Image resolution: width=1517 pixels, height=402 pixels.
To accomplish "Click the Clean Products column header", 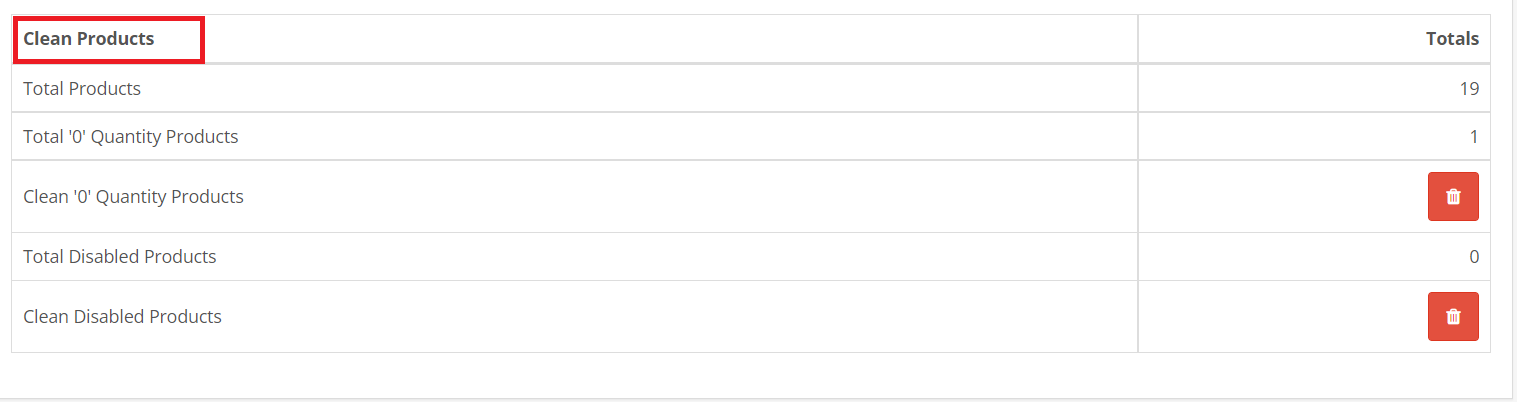I will pyautogui.click(x=89, y=39).
